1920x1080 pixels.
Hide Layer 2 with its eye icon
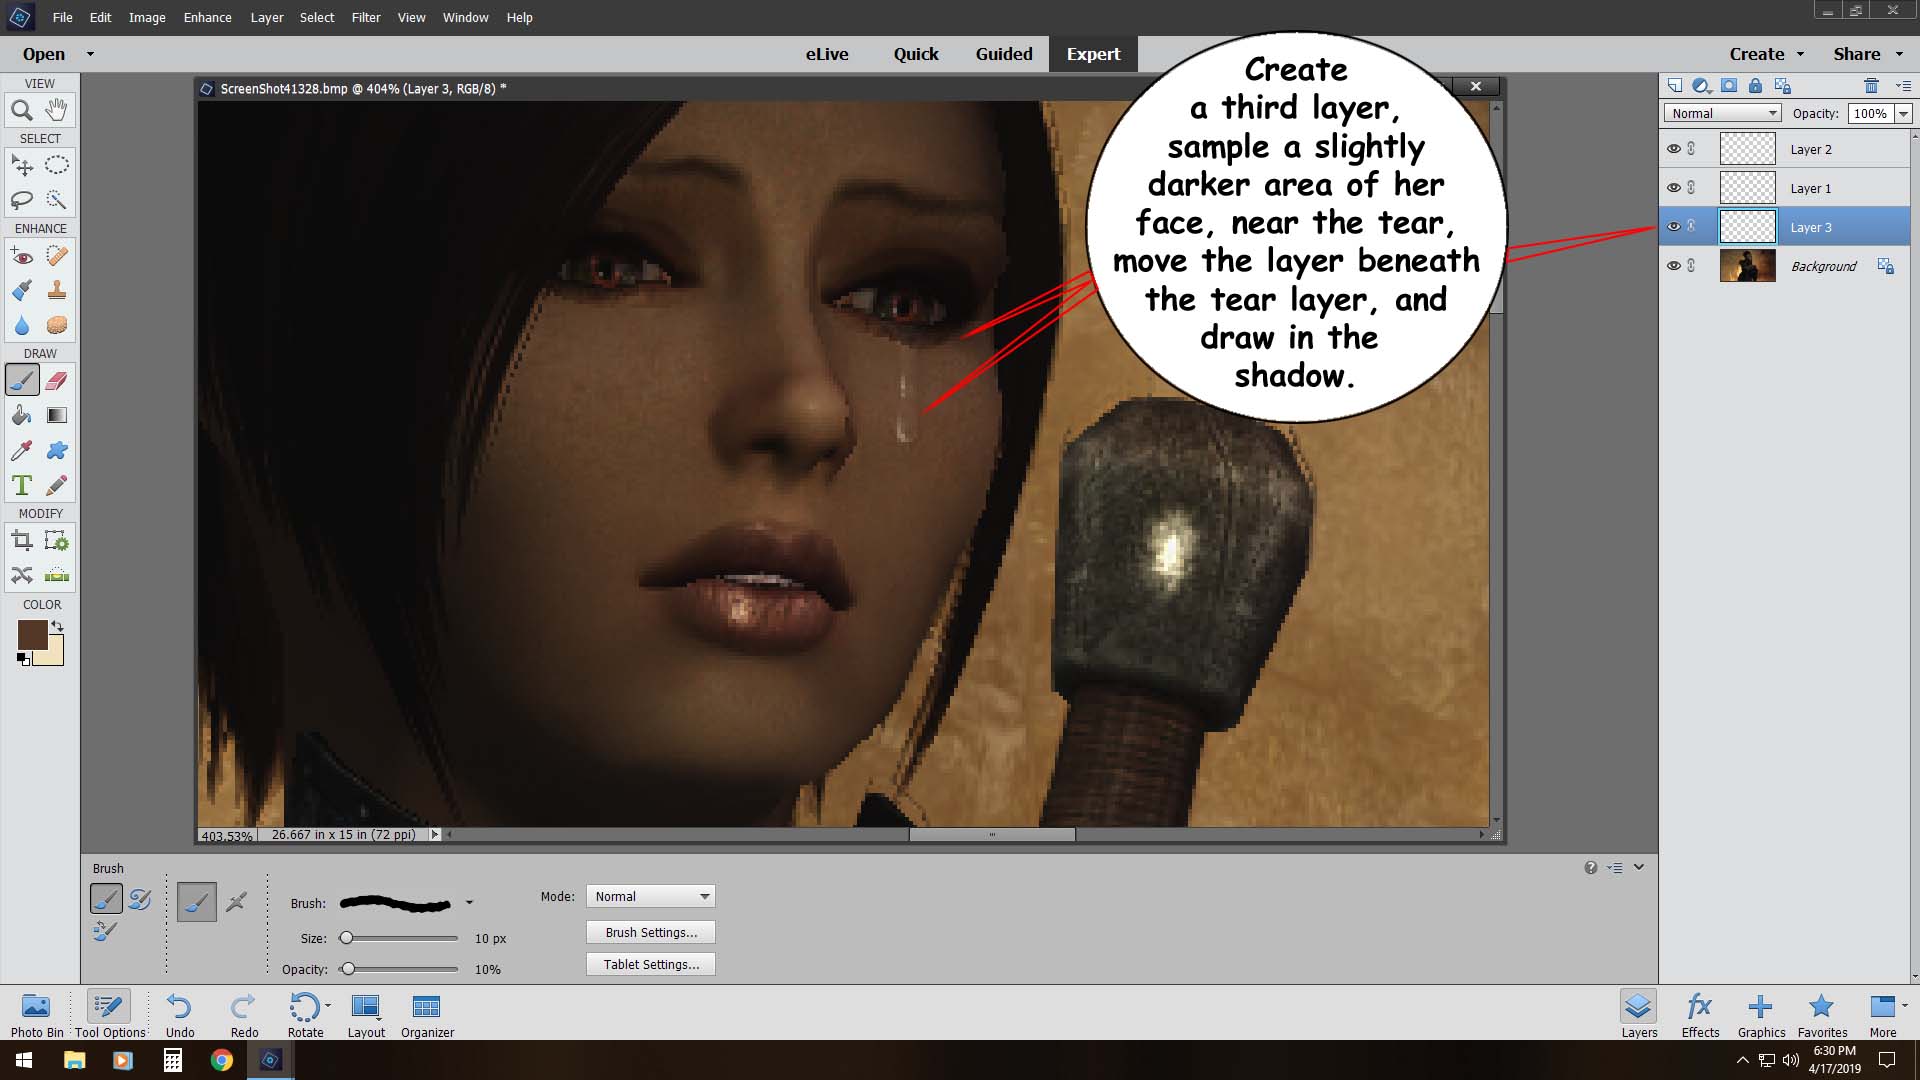(1673, 149)
